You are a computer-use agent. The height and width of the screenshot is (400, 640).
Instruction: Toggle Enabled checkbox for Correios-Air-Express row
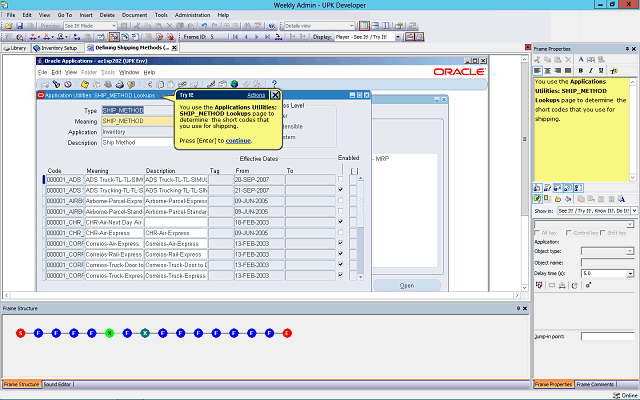click(x=341, y=243)
